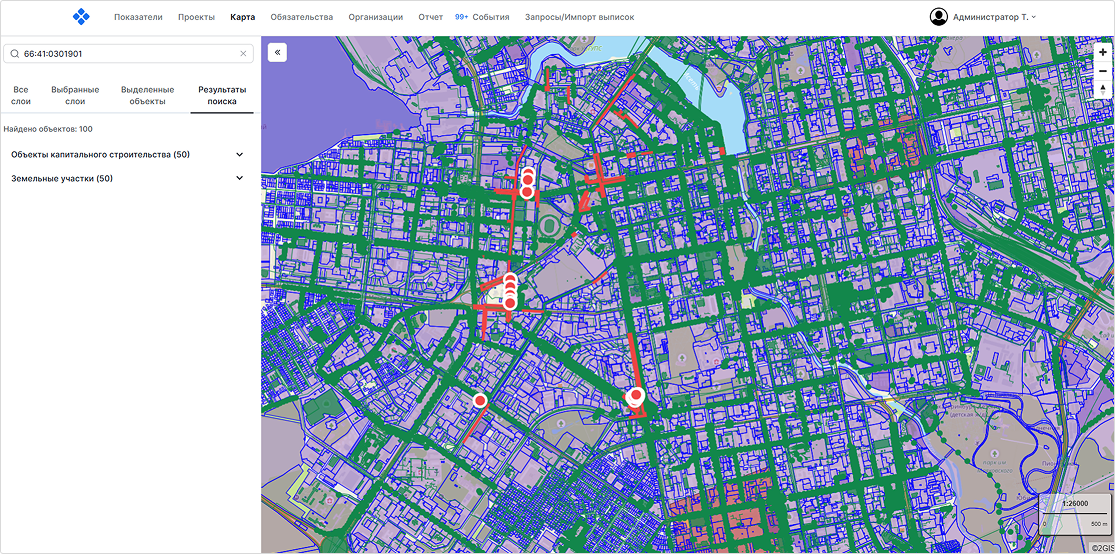Screen dimensions: 1115x554
Task: Open the Показатели menu
Action: click(138, 17)
